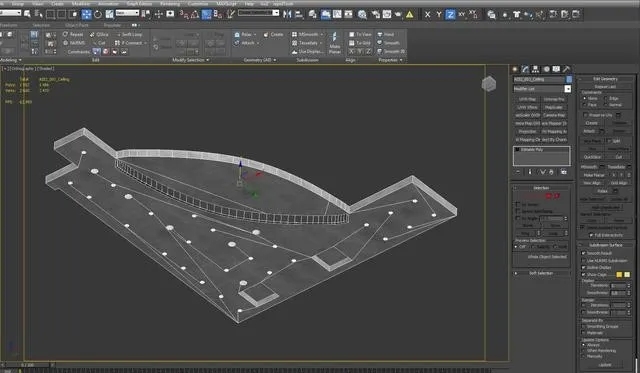This screenshot has height=373, width=640.
Task: Toggle Angle Snap in main toolbar
Action: pos(195,15)
